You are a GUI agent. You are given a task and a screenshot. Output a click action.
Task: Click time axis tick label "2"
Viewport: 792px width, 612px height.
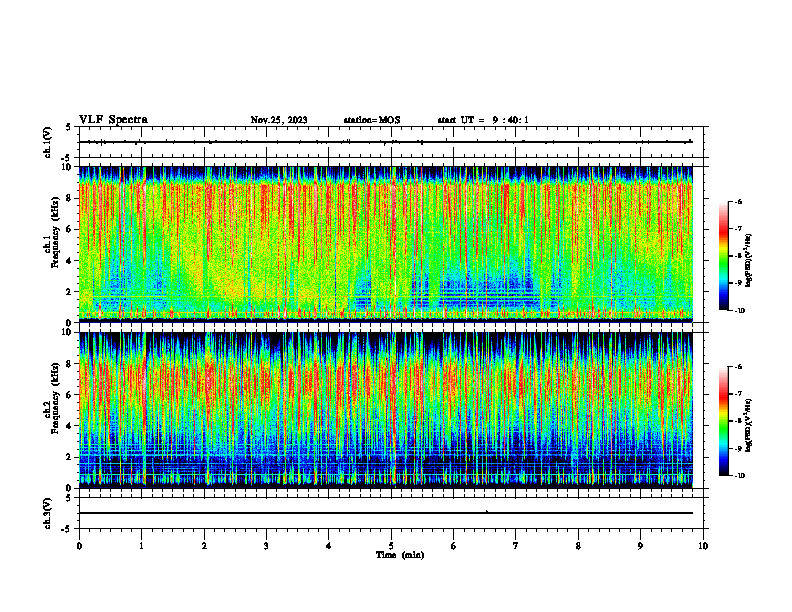204,546
